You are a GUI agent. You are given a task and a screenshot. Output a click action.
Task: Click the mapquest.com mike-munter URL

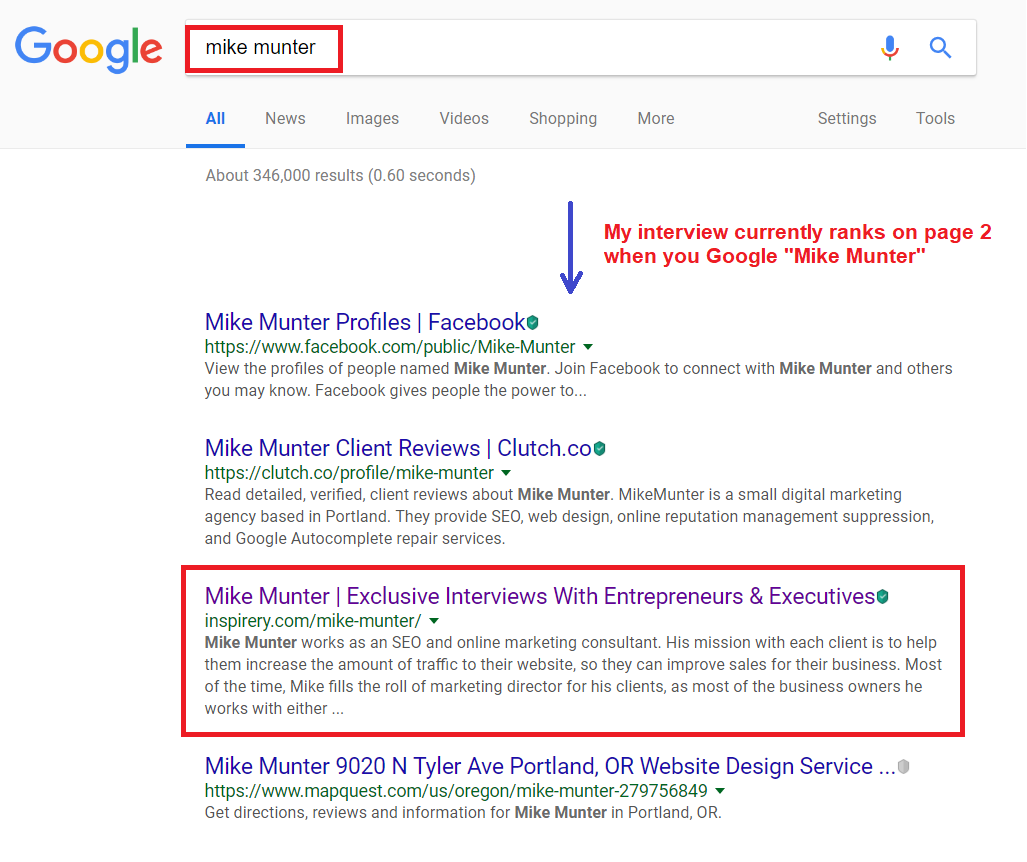456,791
